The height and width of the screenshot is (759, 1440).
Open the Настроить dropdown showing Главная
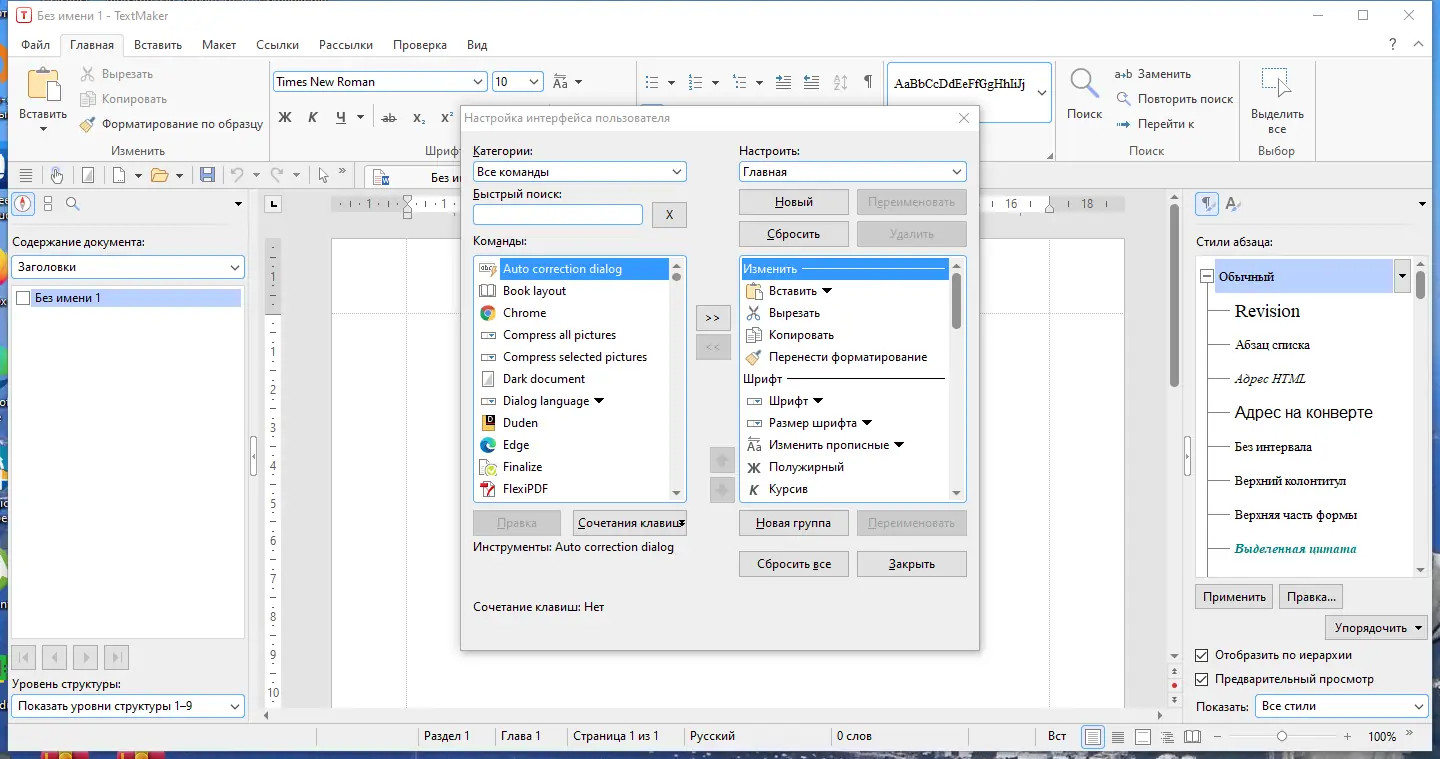(851, 171)
